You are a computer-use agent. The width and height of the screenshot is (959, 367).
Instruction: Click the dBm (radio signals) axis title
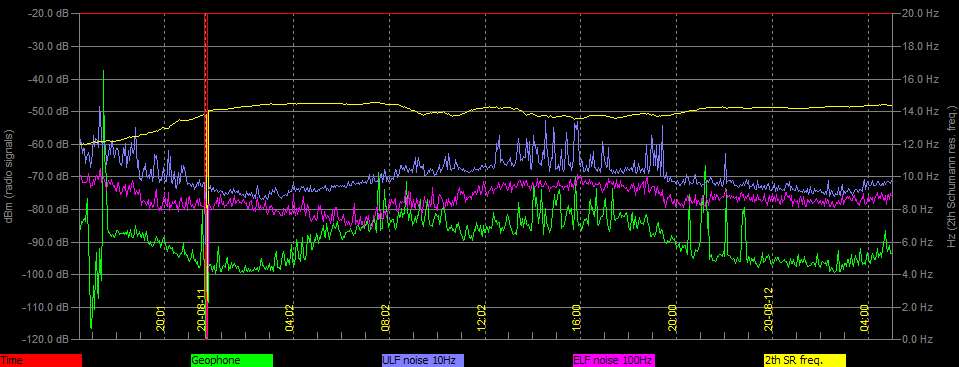pos(9,176)
